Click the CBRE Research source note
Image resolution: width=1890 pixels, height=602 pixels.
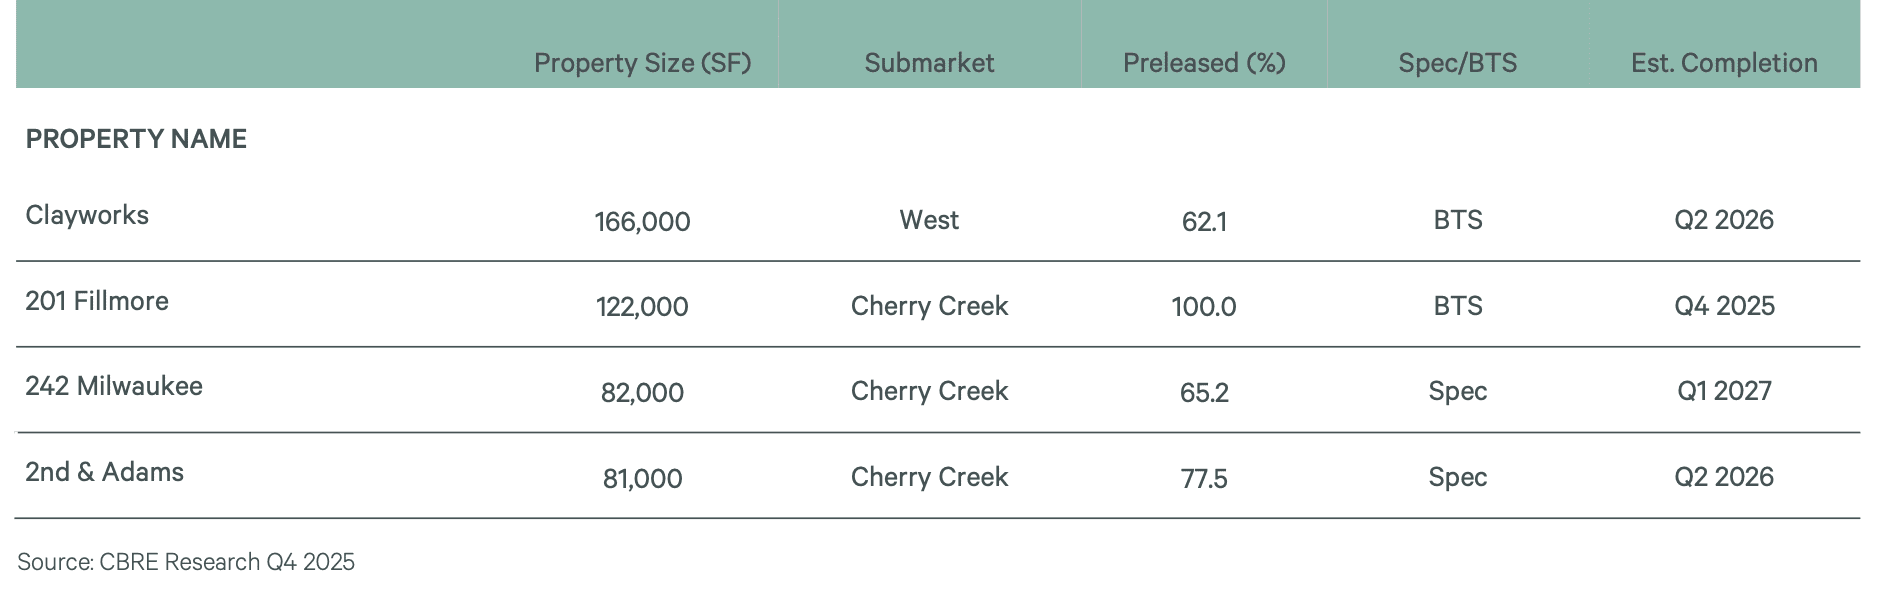pyautogui.click(x=186, y=562)
